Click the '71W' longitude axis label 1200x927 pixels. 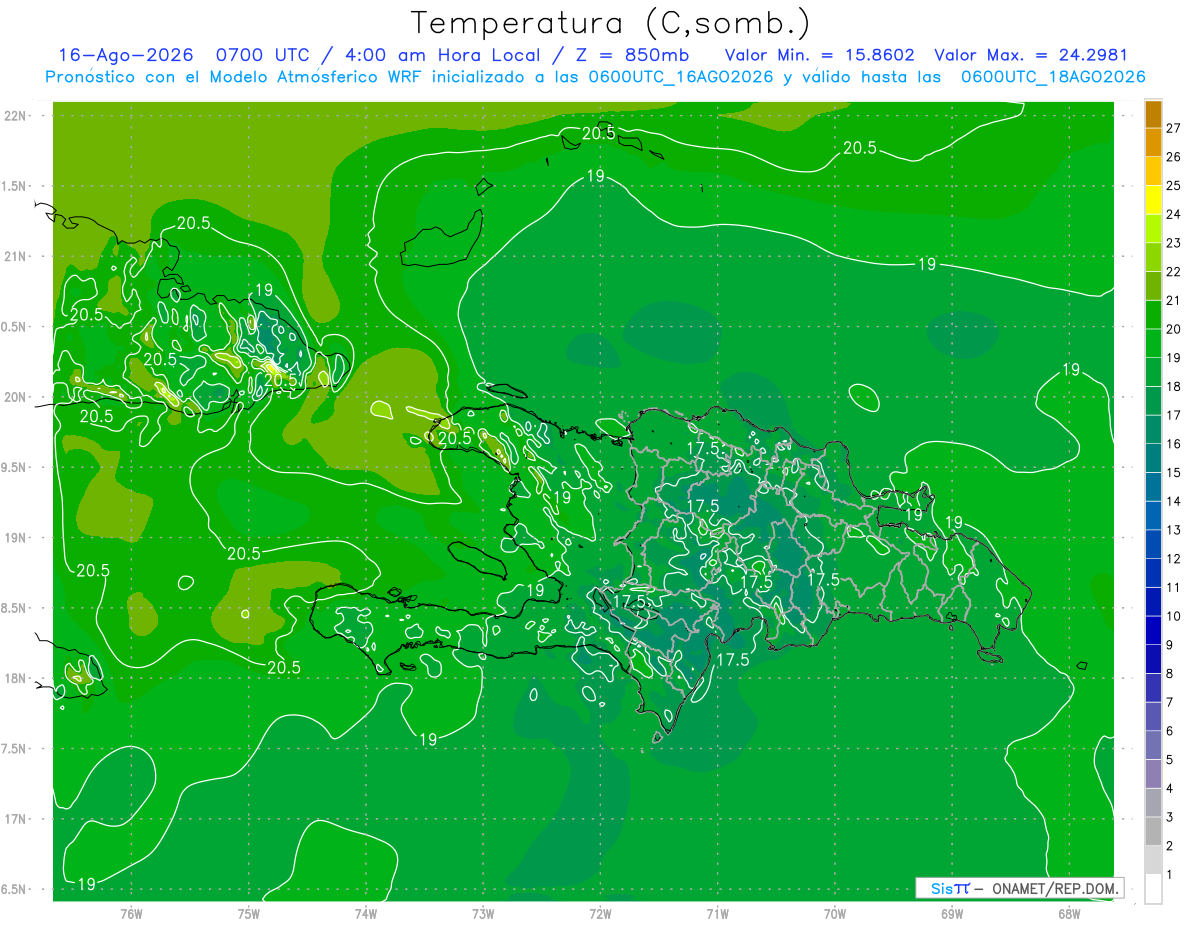[717, 913]
